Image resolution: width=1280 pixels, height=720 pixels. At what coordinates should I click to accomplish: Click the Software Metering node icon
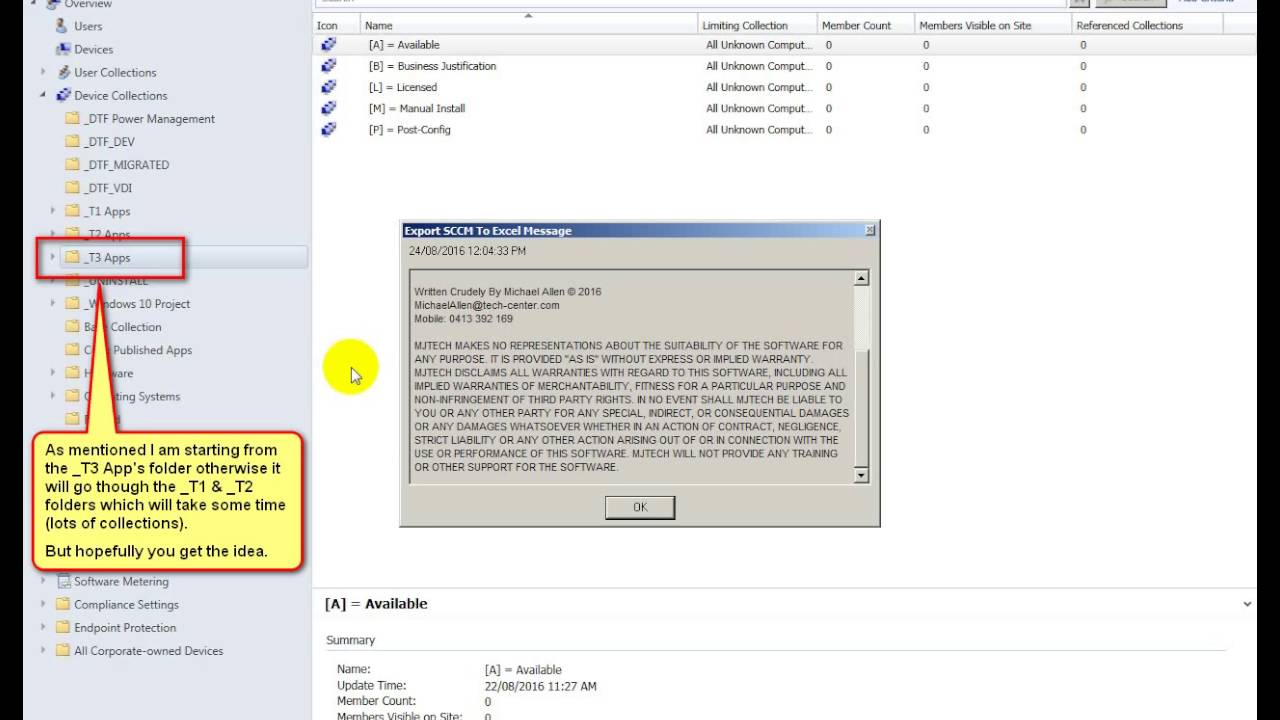[64, 581]
